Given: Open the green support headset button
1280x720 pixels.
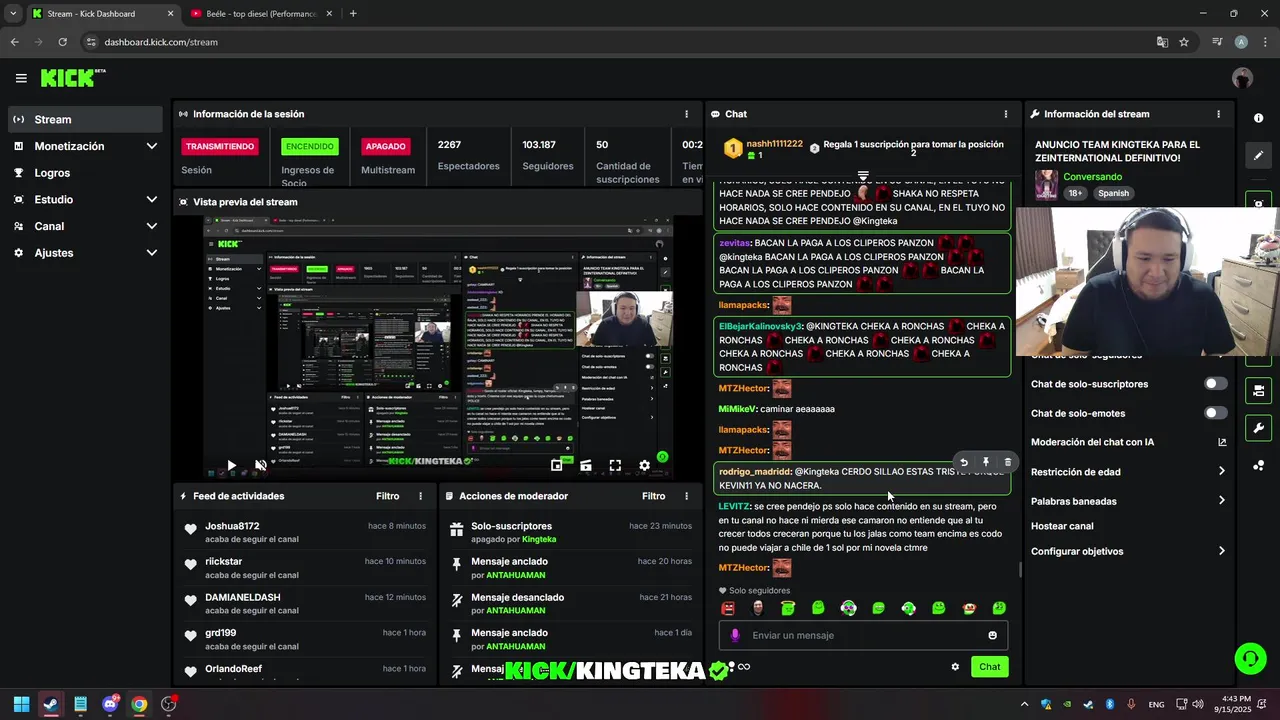Looking at the screenshot, I should [1250, 659].
